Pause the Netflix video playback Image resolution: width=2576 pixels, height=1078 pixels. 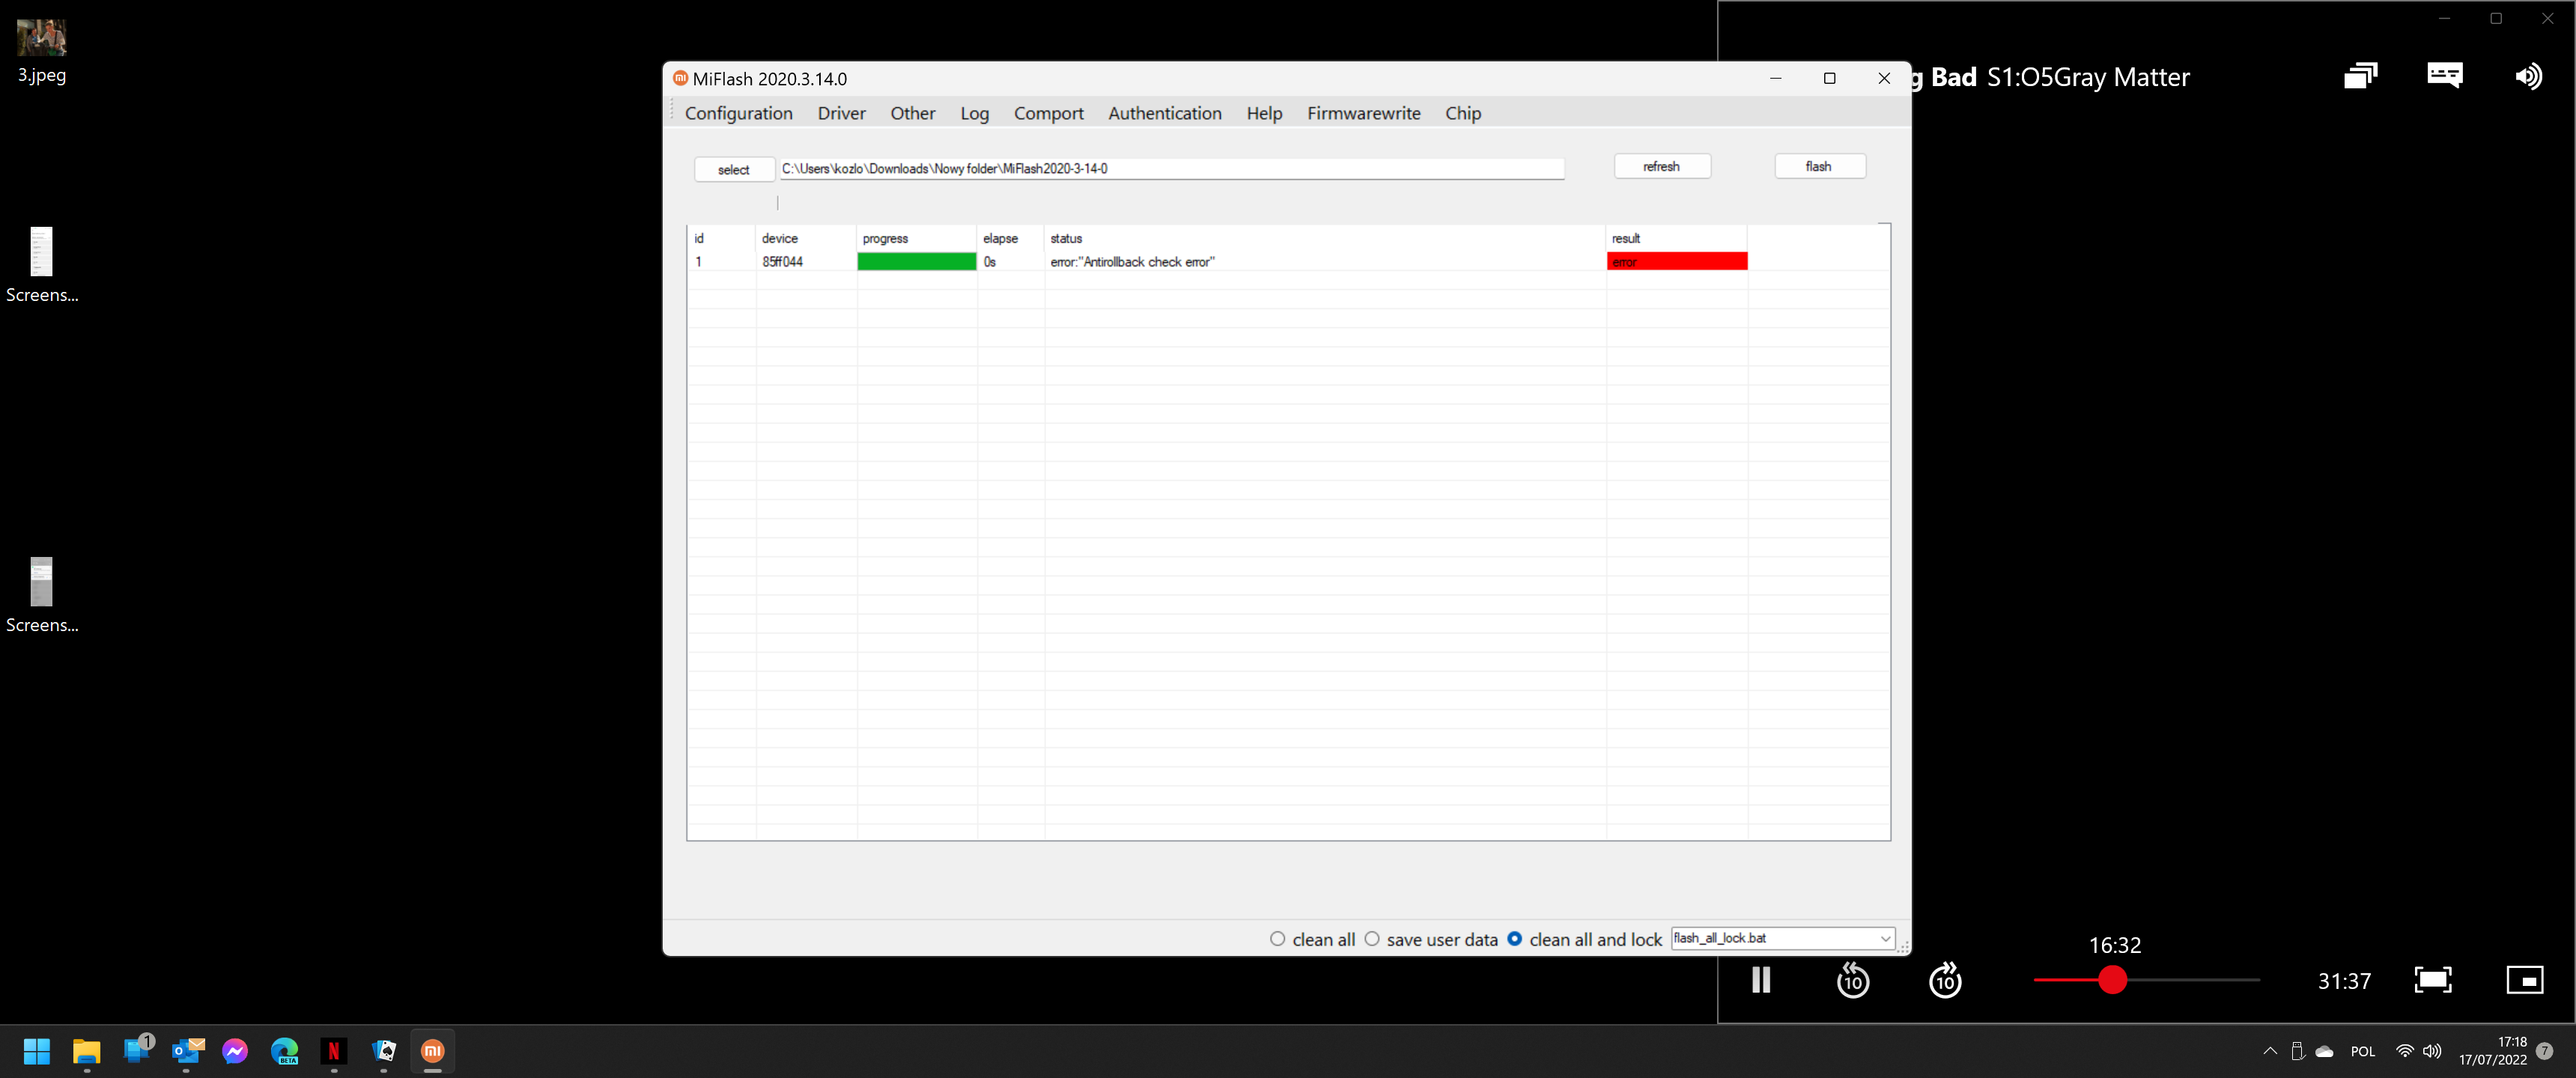click(1761, 980)
